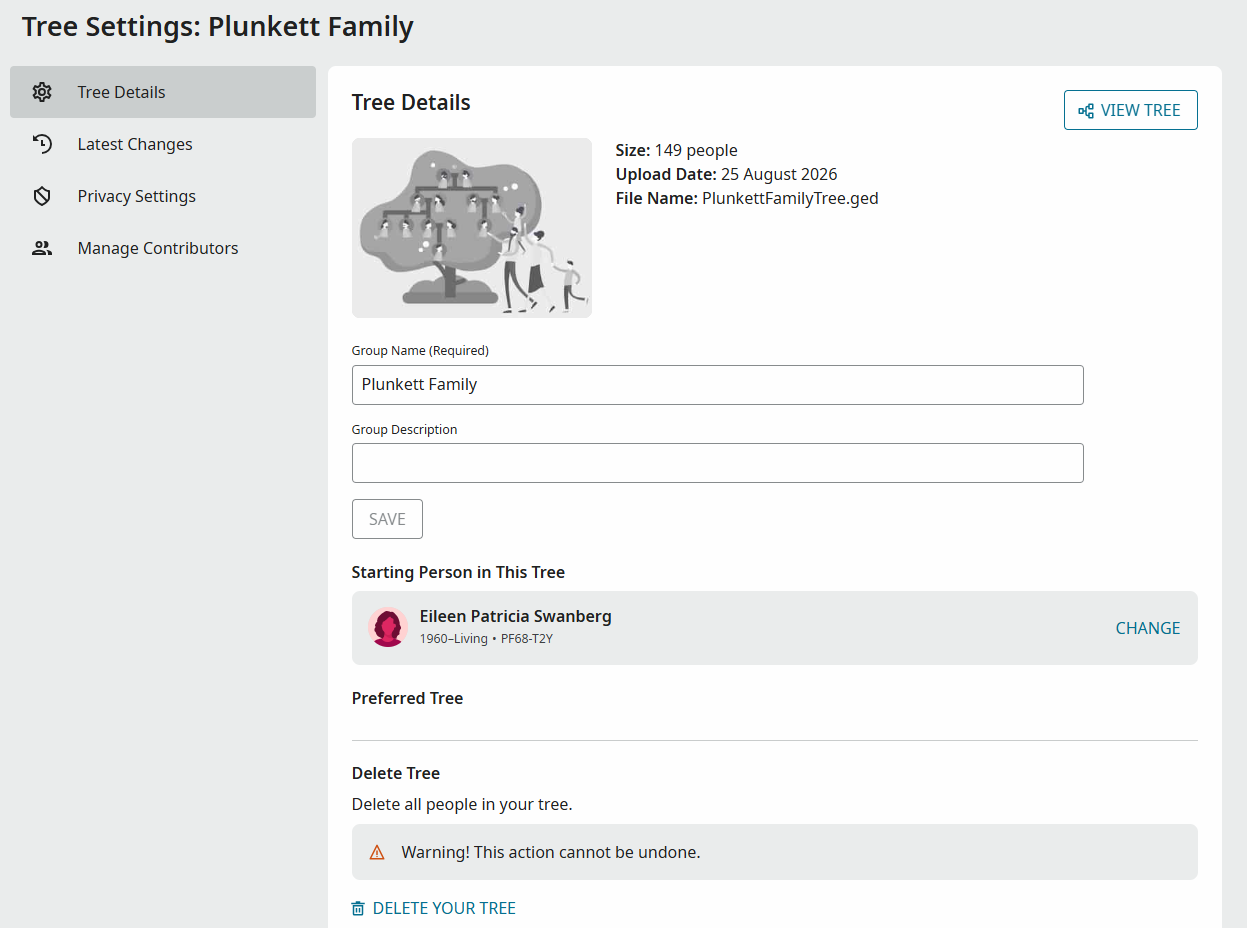Click the Manage Contributors people icon

(x=42, y=248)
